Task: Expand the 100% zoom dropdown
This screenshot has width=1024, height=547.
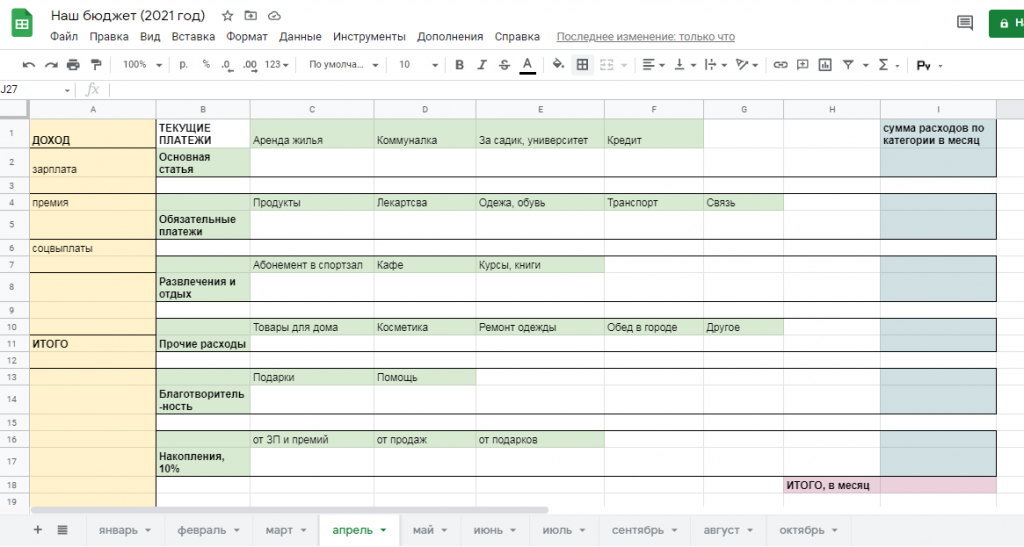Action: coord(140,65)
